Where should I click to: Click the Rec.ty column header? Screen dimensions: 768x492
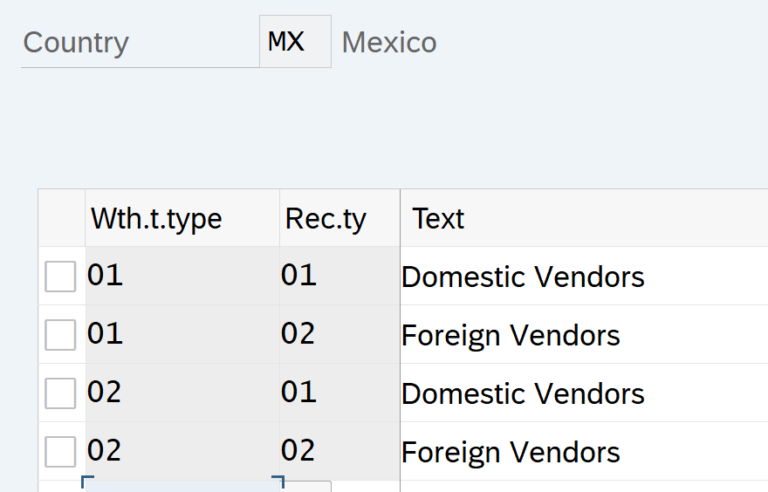click(338, 218)
